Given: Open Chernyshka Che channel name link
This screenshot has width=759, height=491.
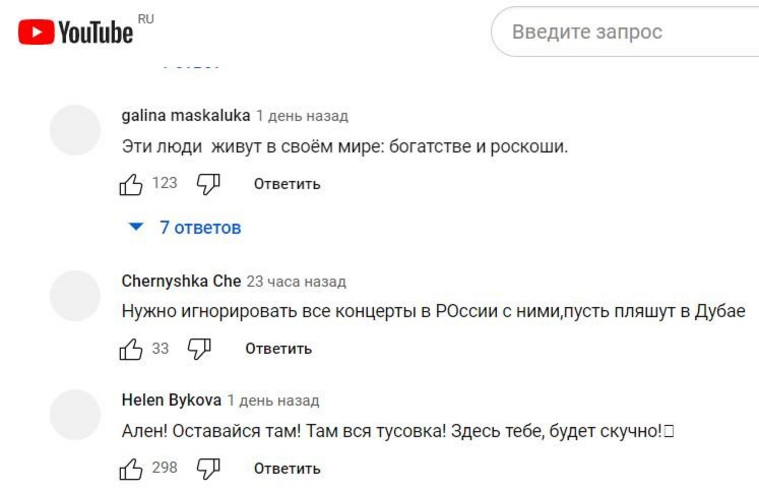Looking at the screenshot, I should 181,281.
